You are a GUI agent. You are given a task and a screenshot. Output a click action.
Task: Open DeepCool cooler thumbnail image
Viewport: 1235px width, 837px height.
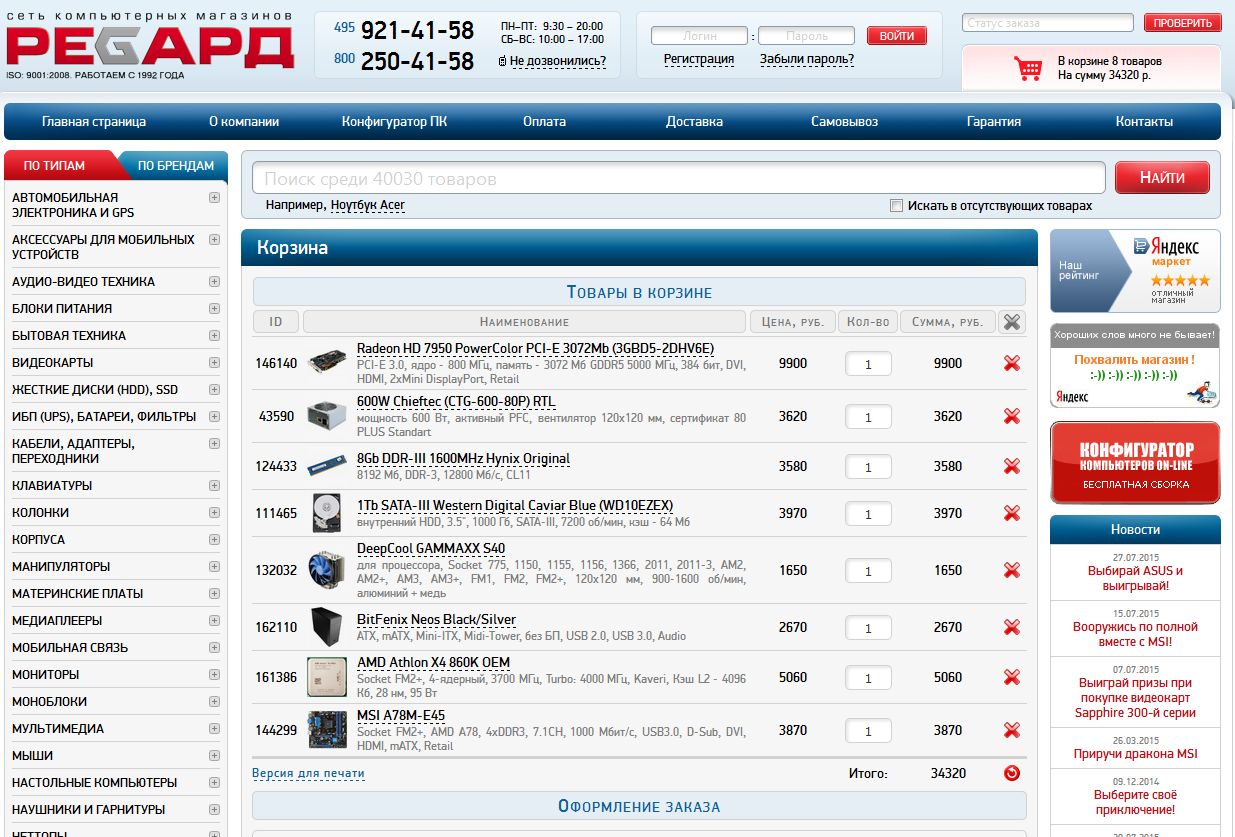click(x=328, y=570)
